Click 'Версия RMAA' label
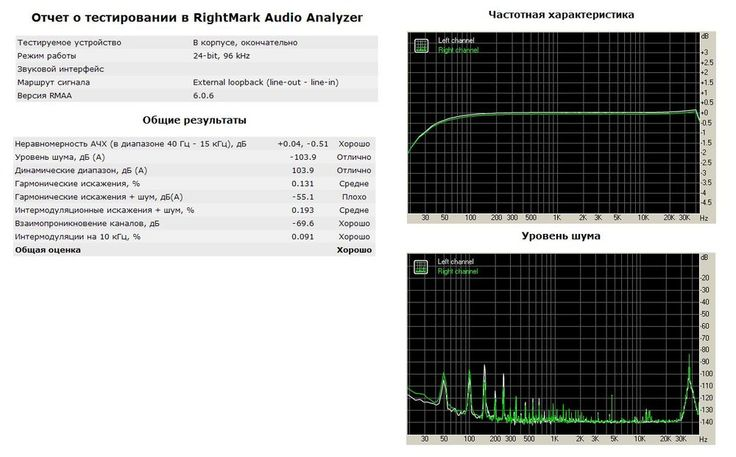Image resolution: width=736 pixels, height=457 pixels. [45, 95]
